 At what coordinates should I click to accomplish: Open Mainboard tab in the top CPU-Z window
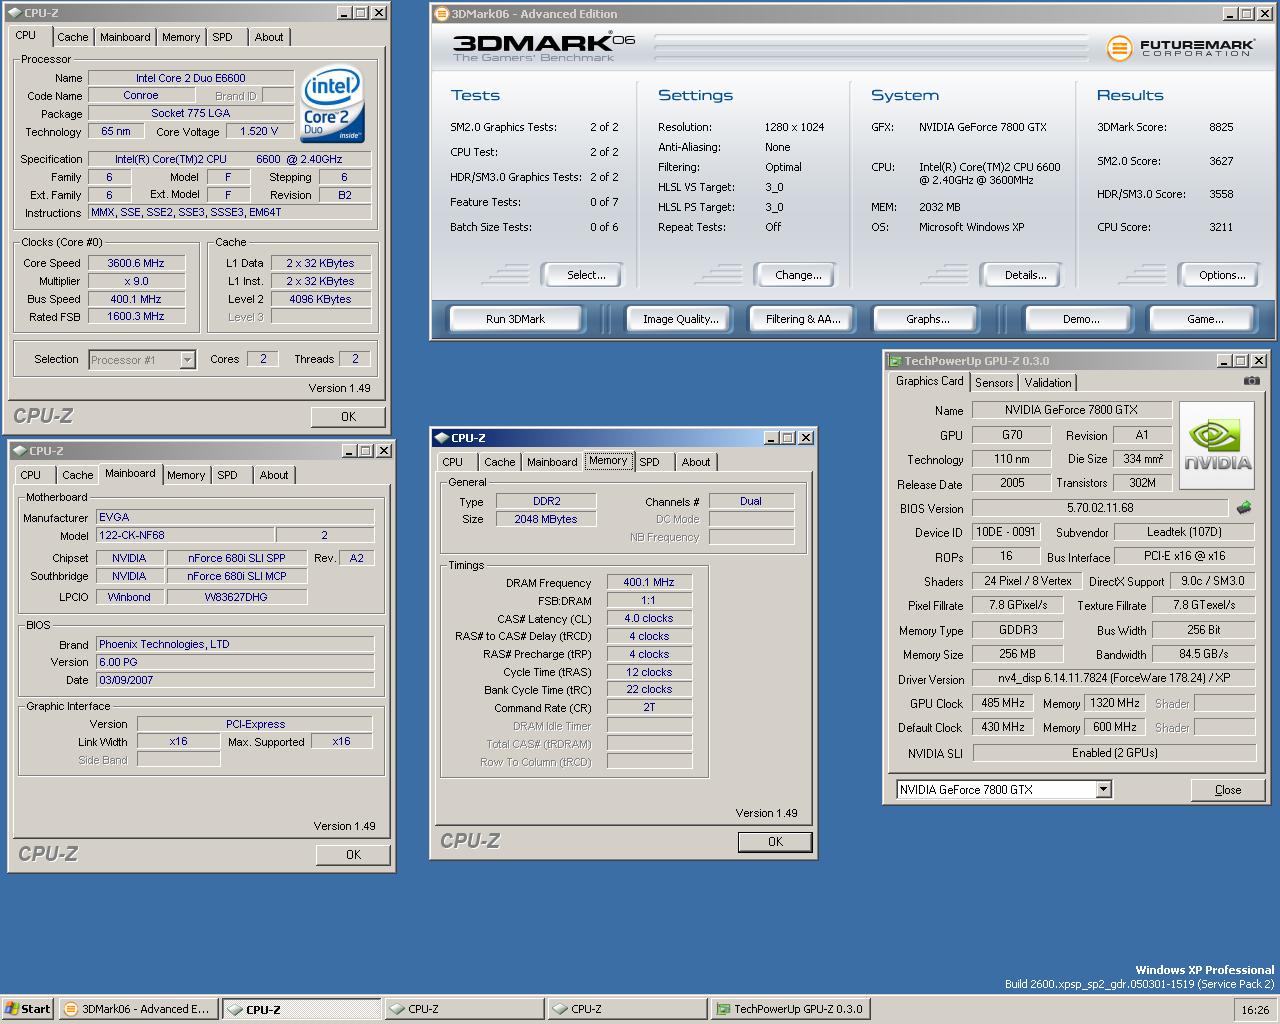(125, 37)
